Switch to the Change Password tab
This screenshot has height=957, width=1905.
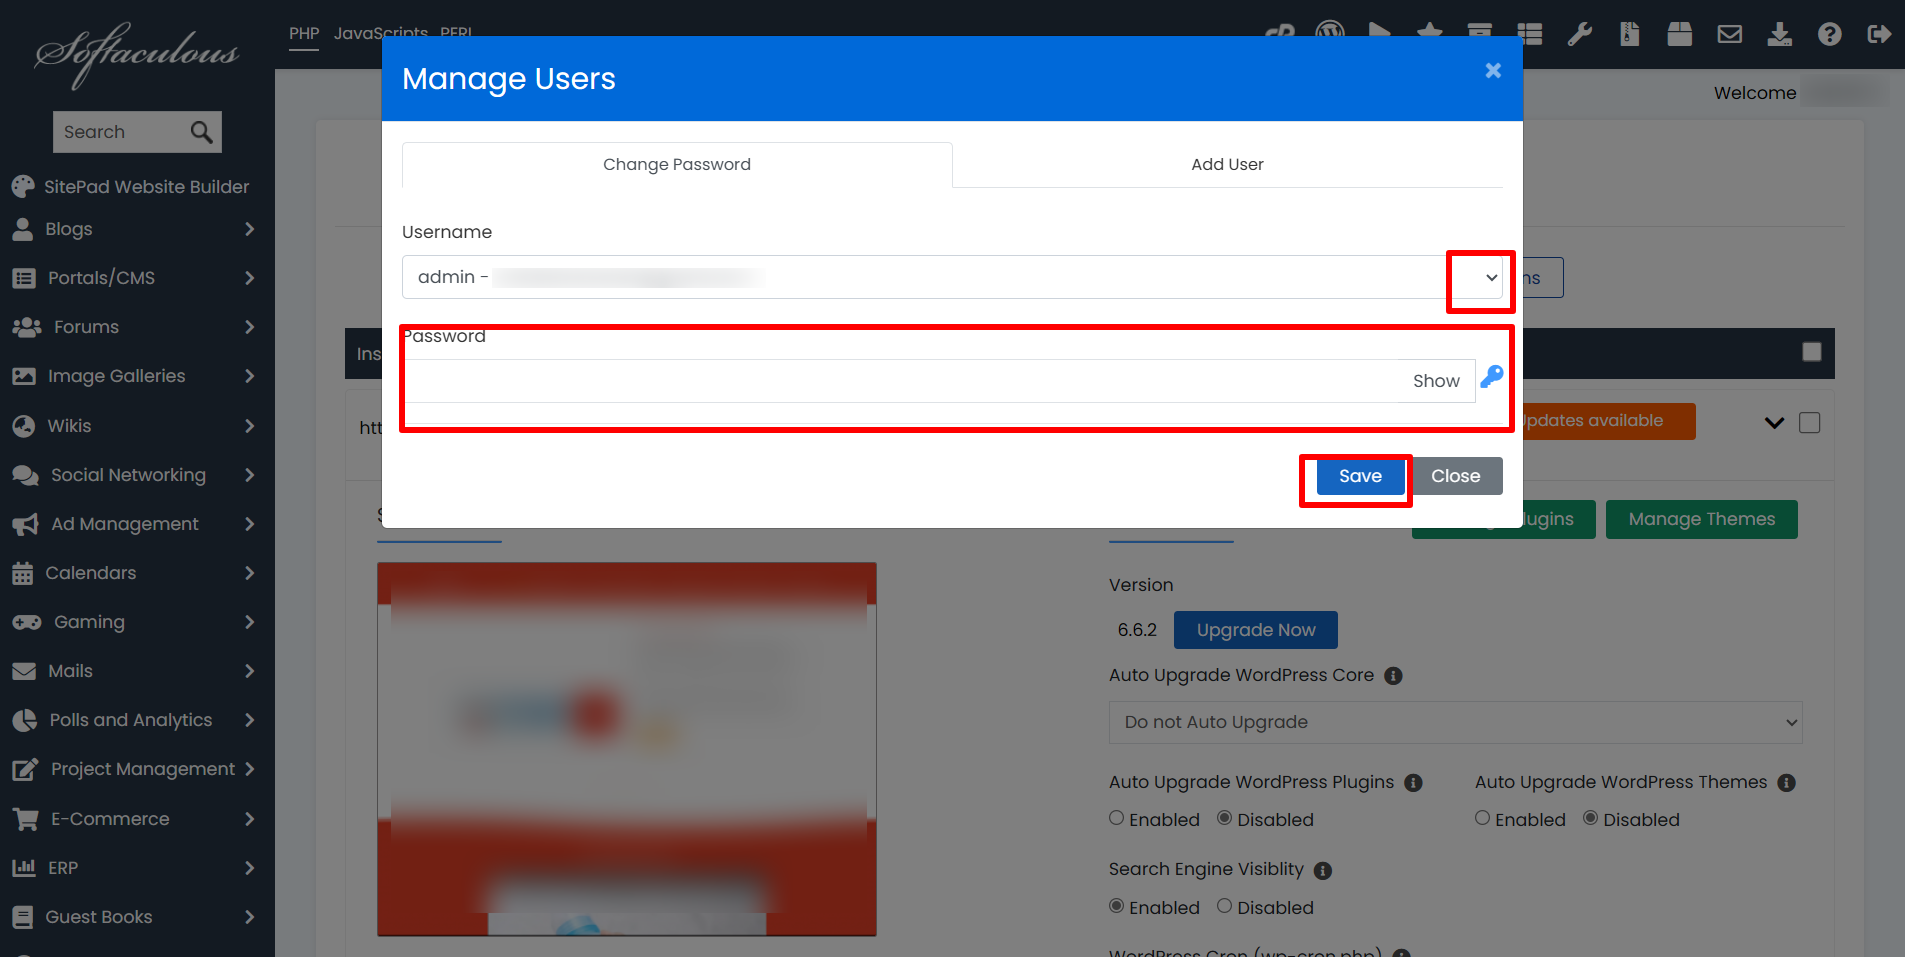[x=677, y=165]
